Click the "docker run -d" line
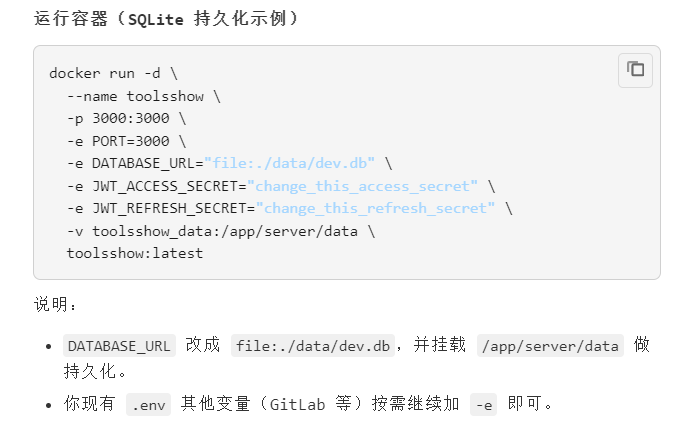 point(113,74)
